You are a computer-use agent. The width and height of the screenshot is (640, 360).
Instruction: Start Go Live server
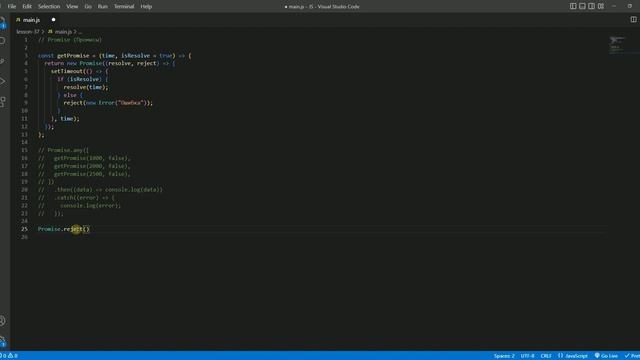[x=606, y=356]
